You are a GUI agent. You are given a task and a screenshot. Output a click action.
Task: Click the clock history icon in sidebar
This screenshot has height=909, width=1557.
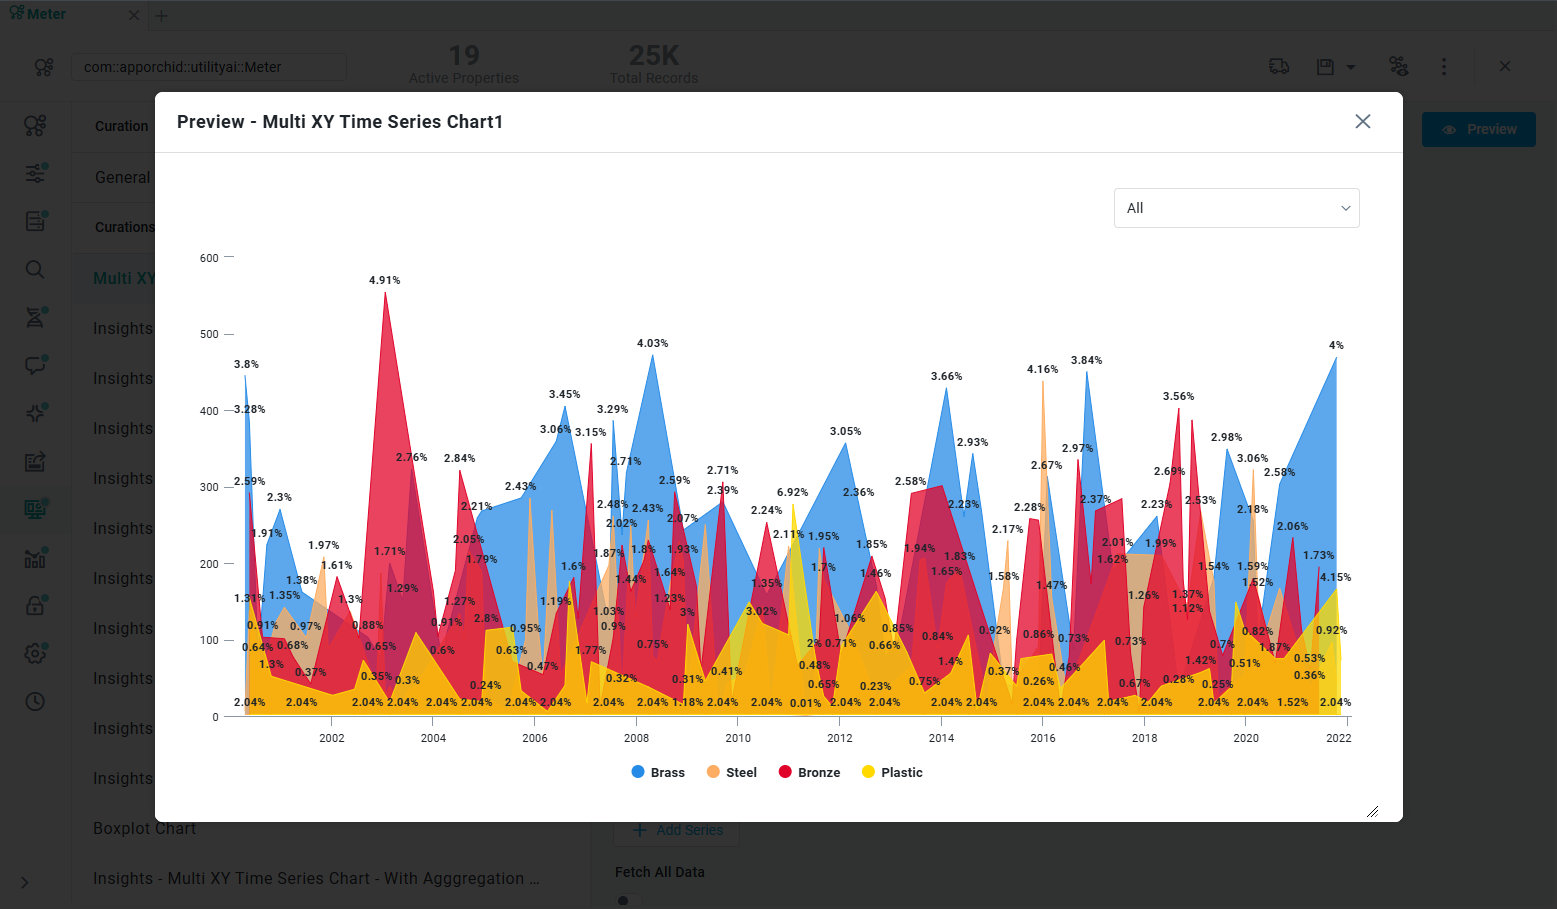35,701
